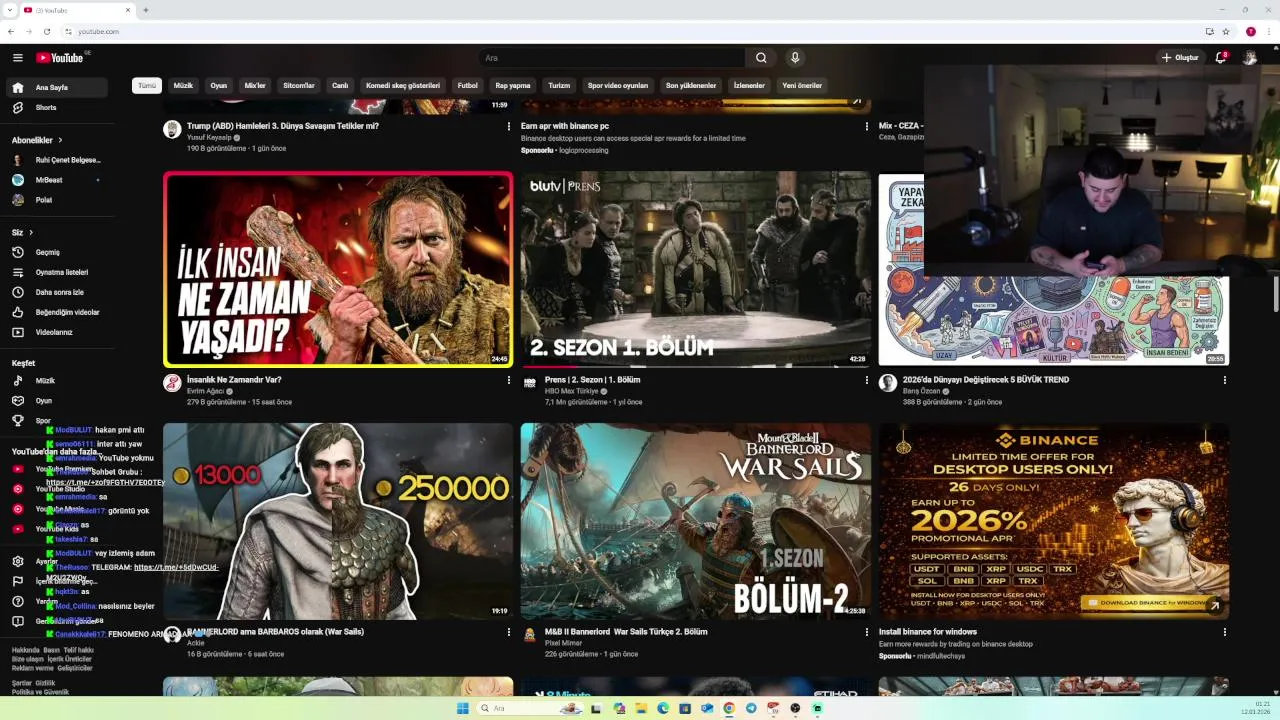Select the Sitcom'lar filter chip
1280x720 pixels.
299,85
